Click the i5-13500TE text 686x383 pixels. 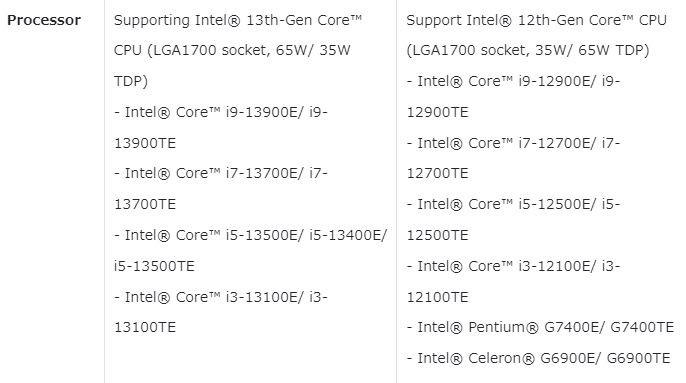[x=154, y=266]
